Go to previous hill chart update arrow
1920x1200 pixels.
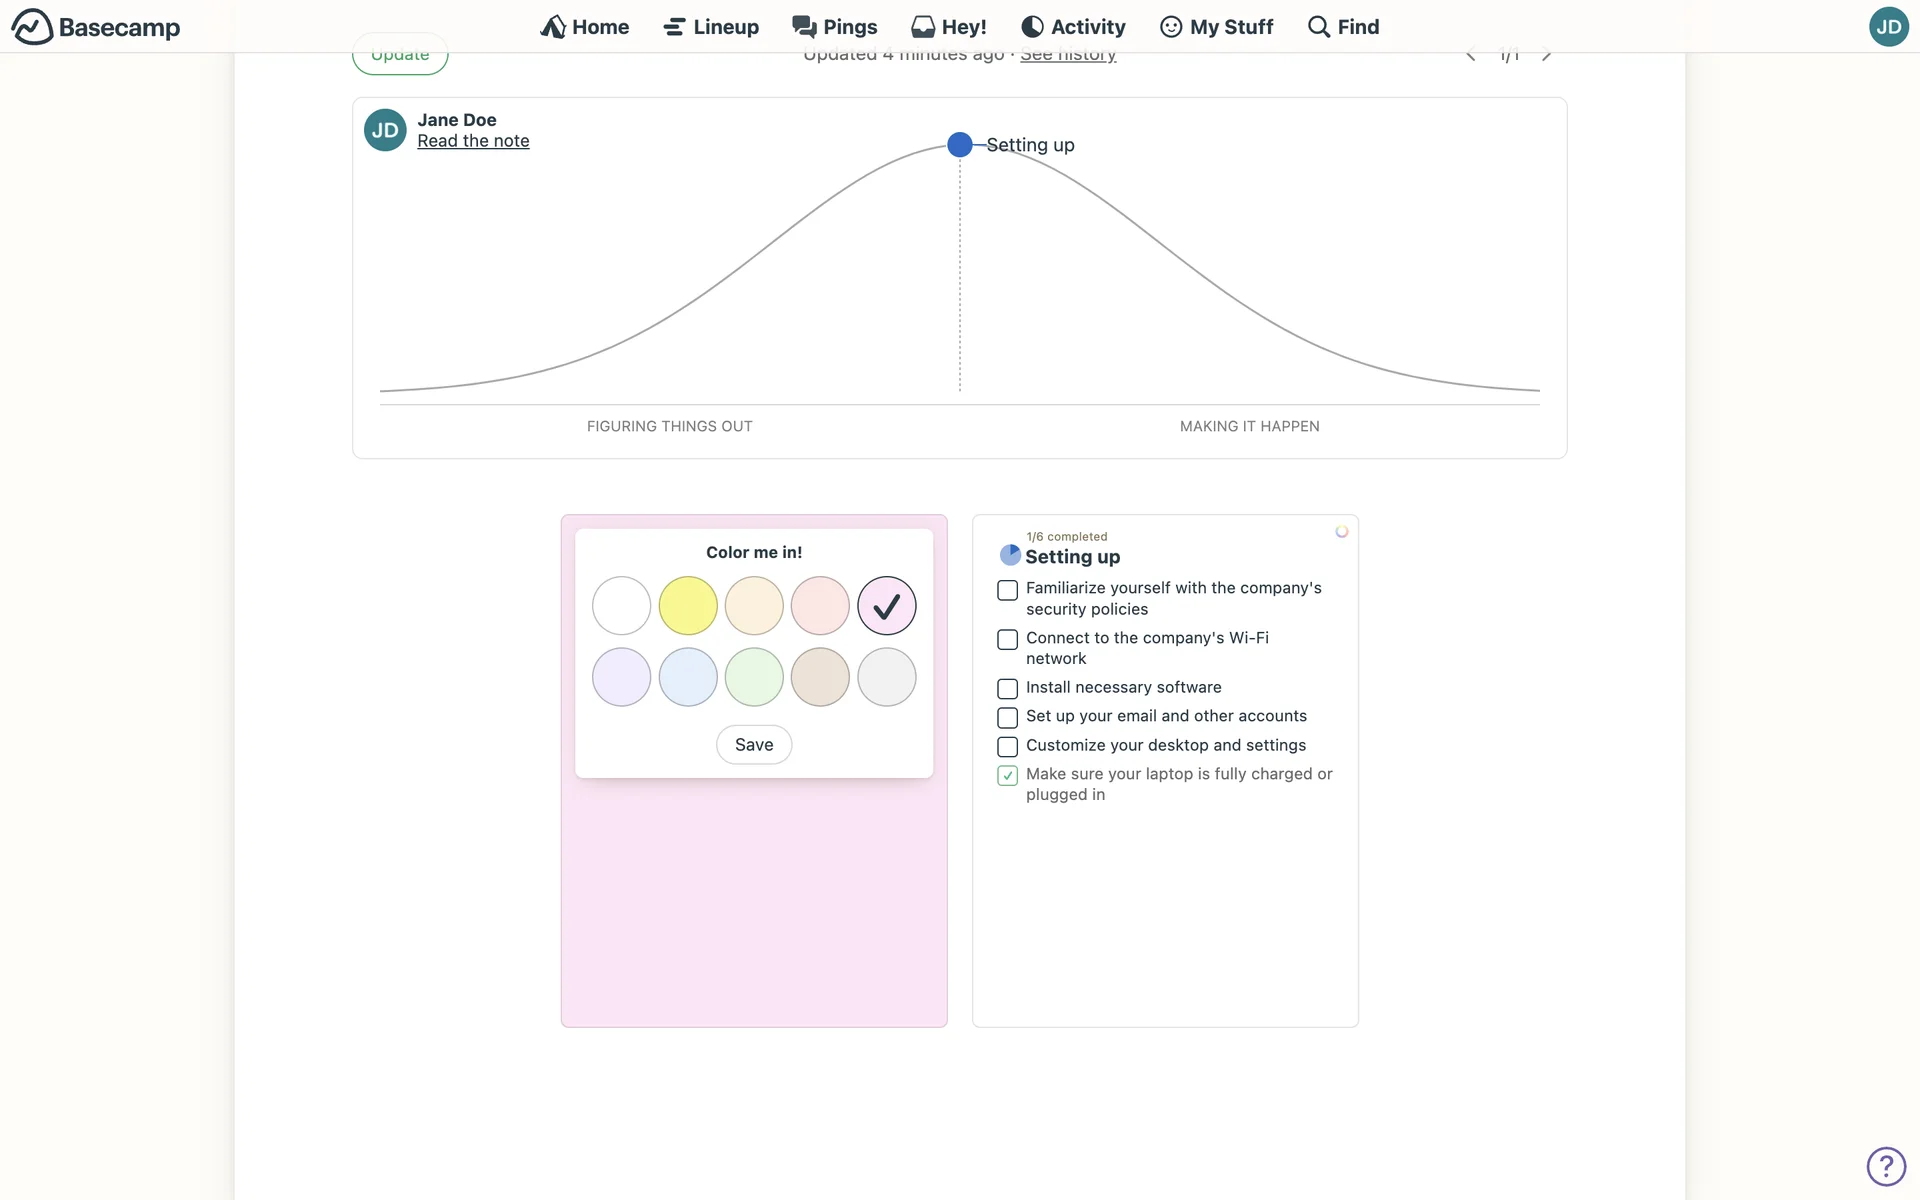point(1471,55)
